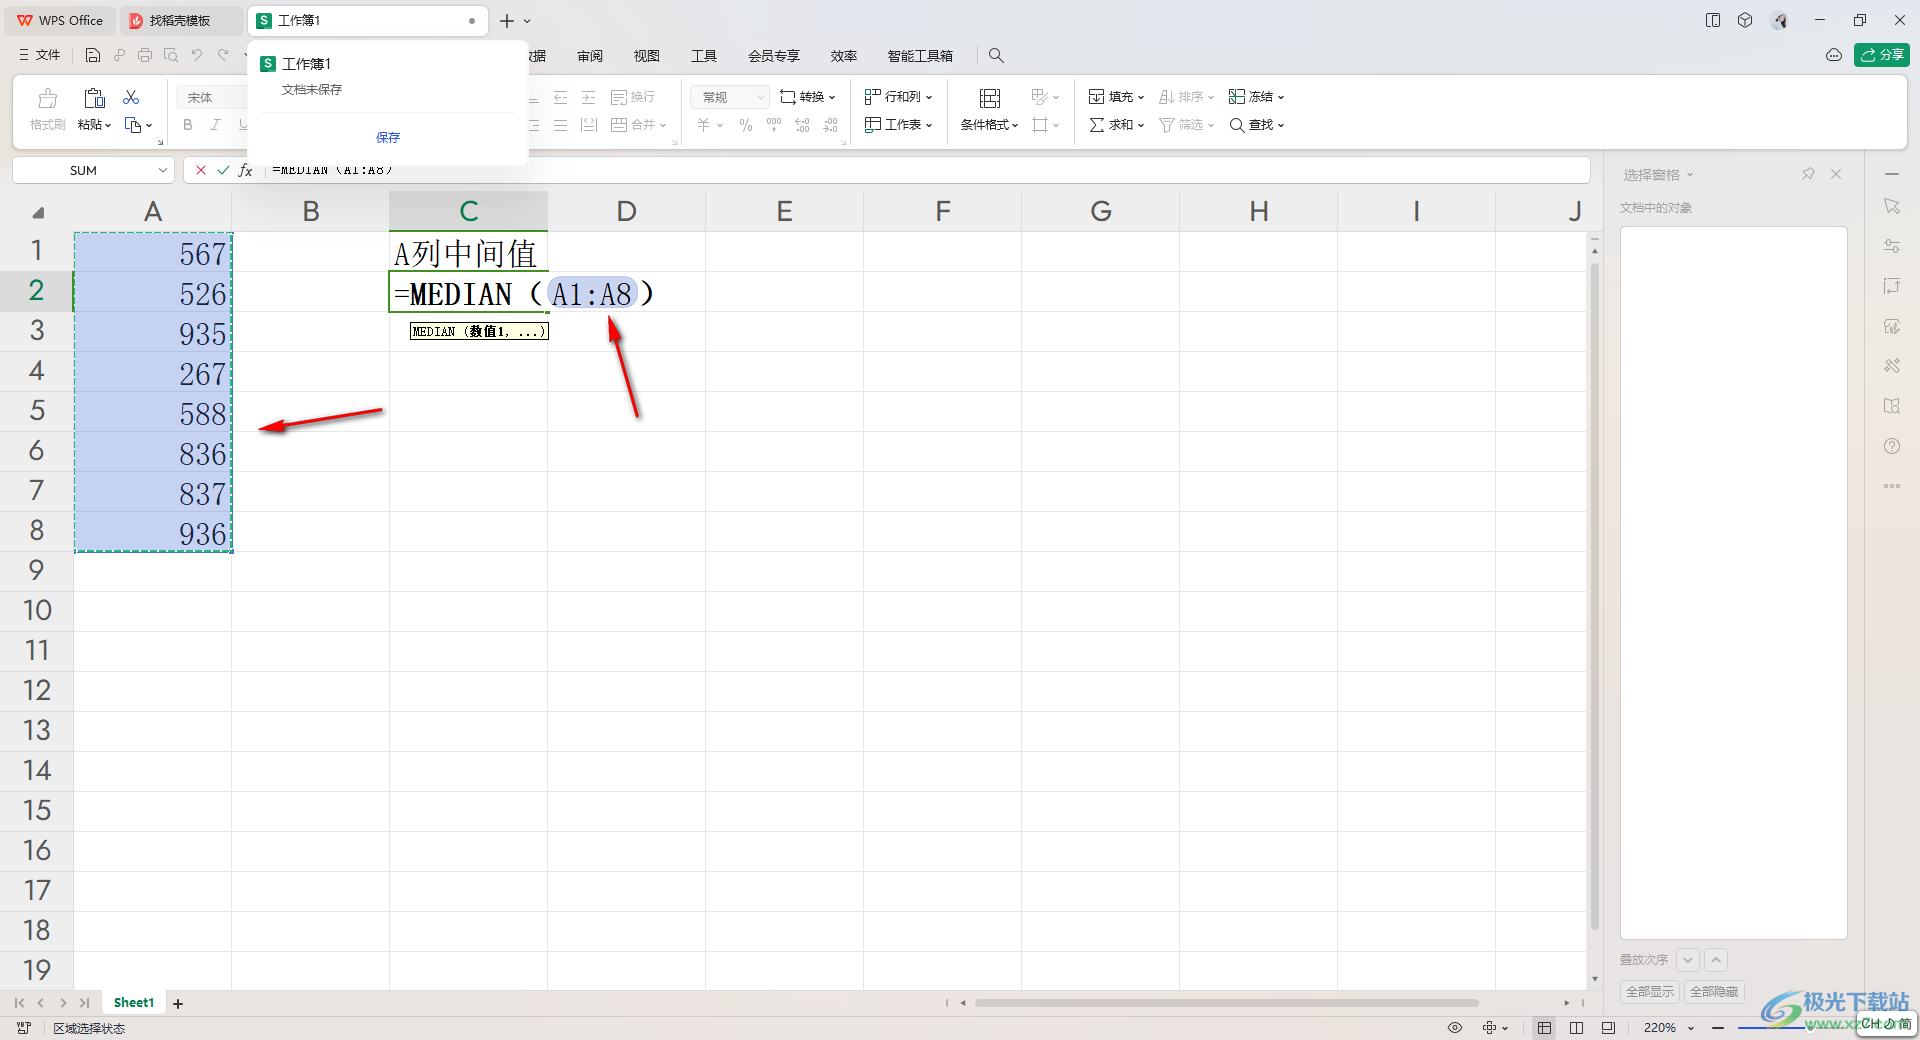Click the Save (保存) link in popup
The height and width of the screenshot is (1040, 1920).
[388, 138]
